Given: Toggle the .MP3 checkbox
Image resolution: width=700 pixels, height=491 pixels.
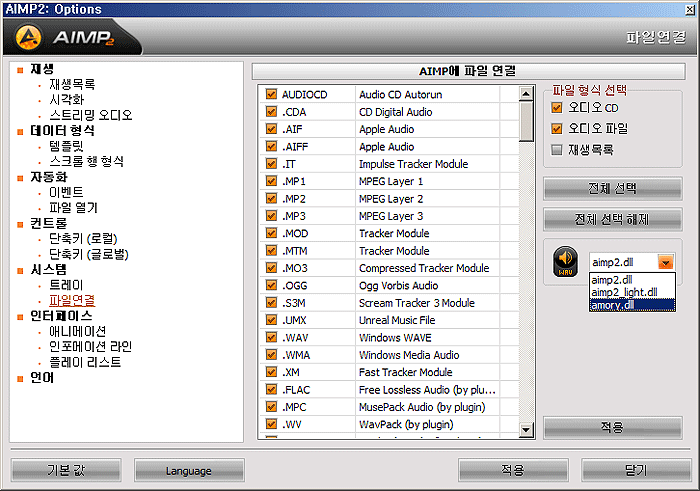Looking at the screenshot, I should click(x=271, y=216).
